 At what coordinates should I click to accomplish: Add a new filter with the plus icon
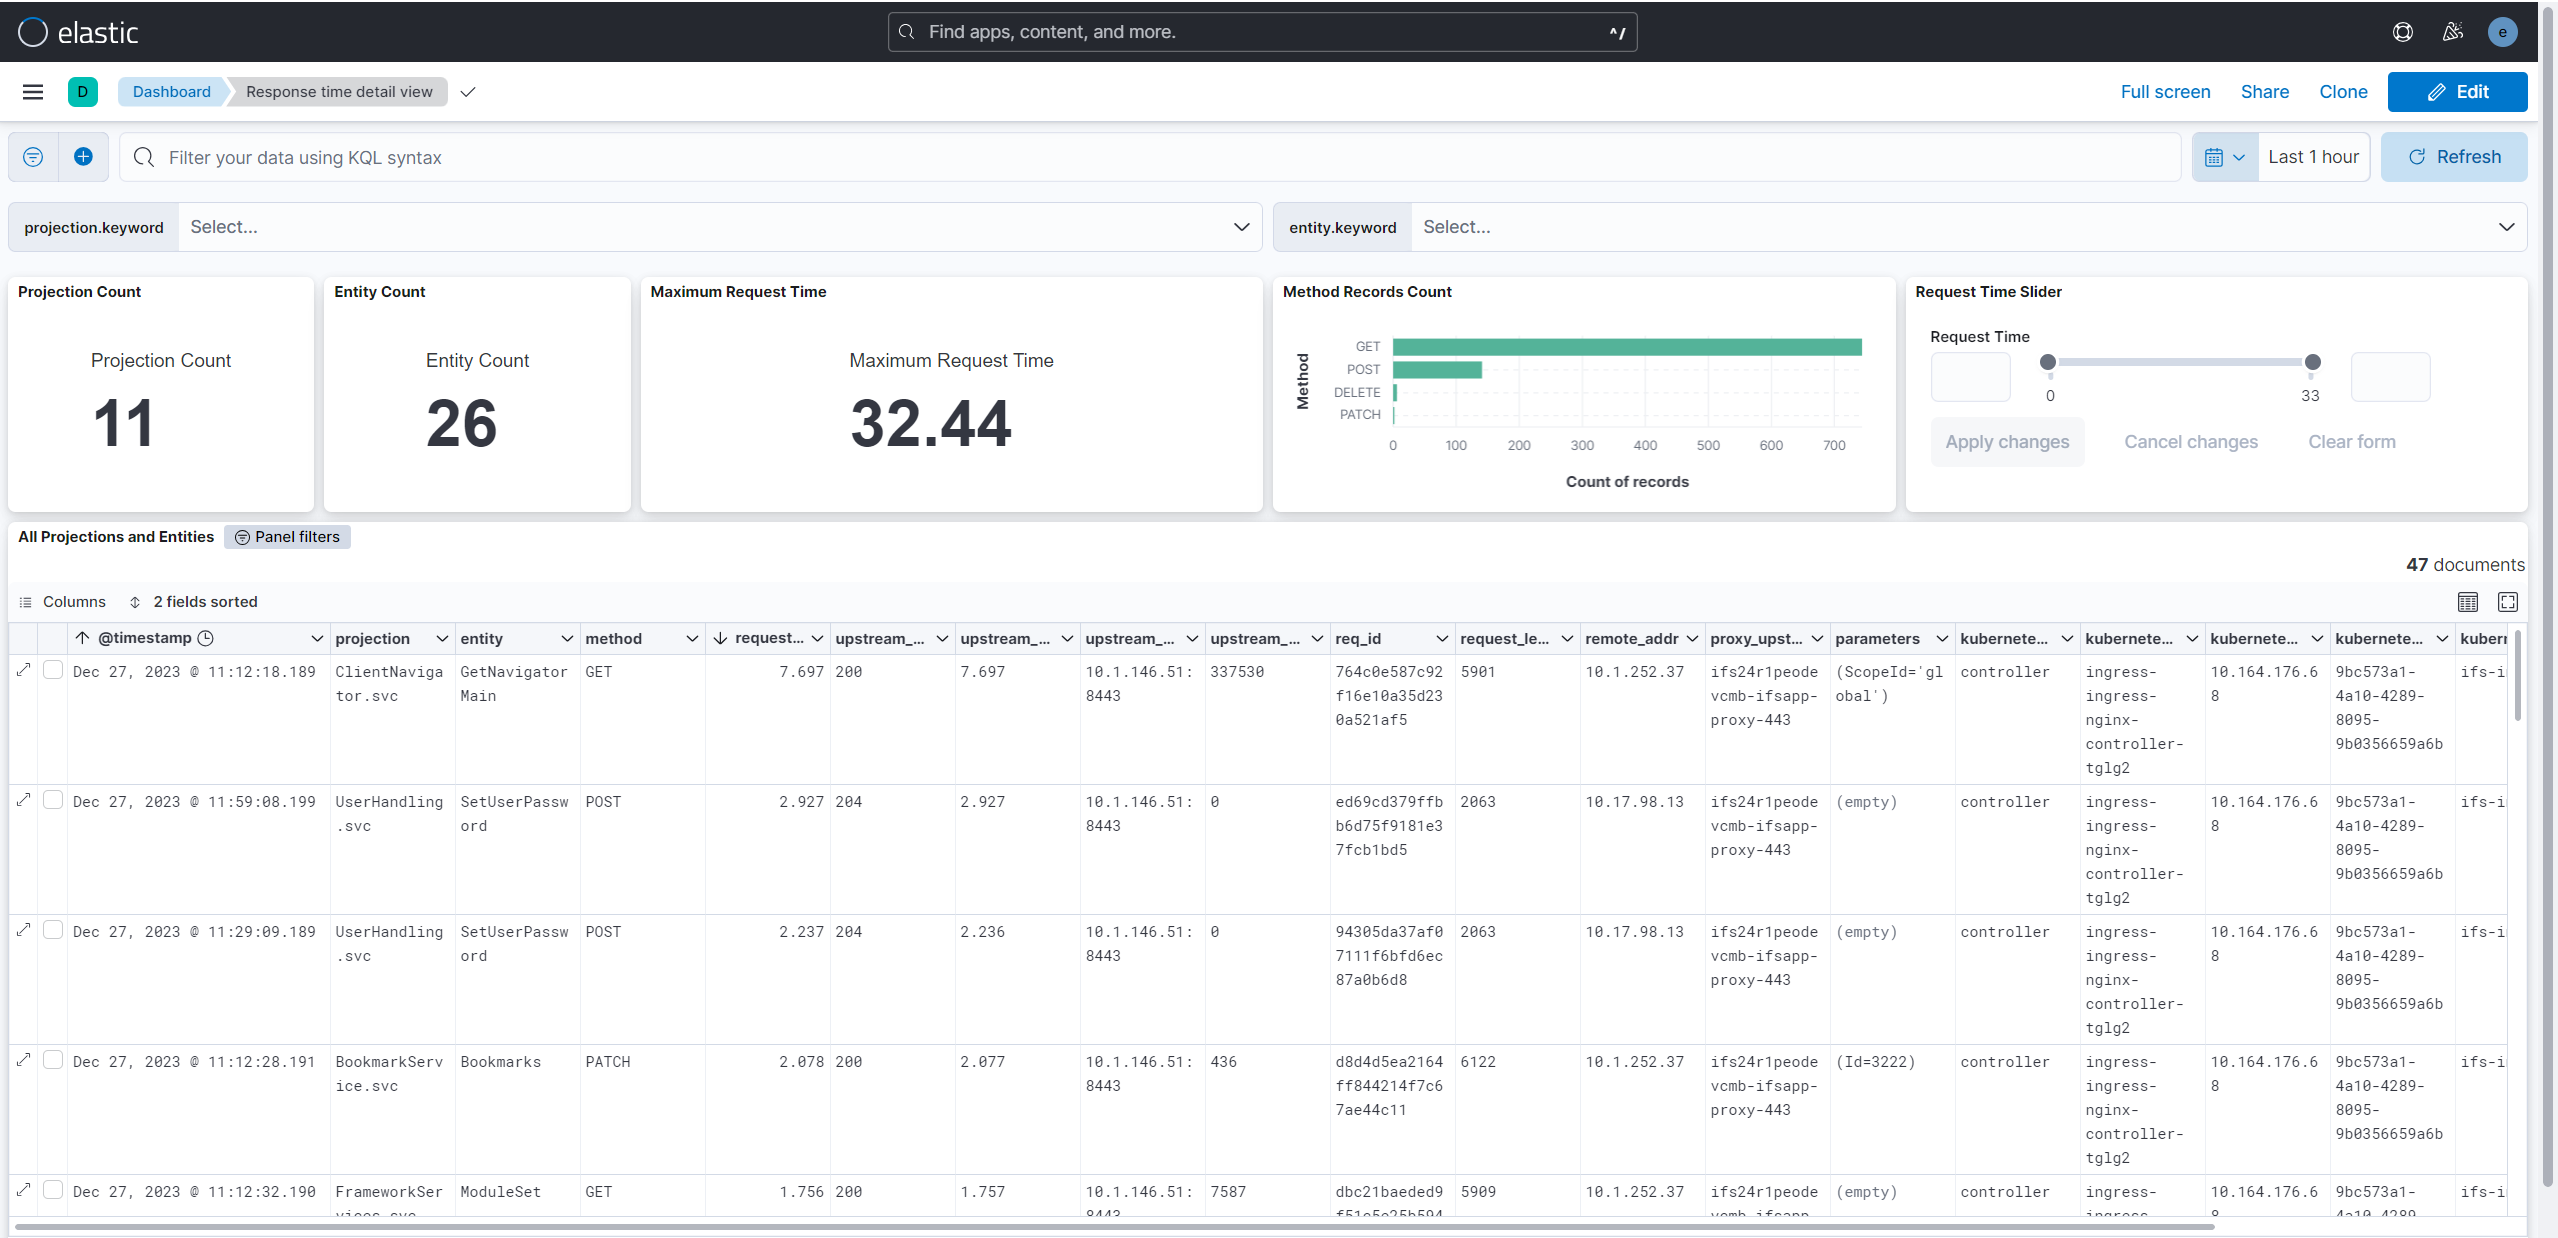point(83,156)
